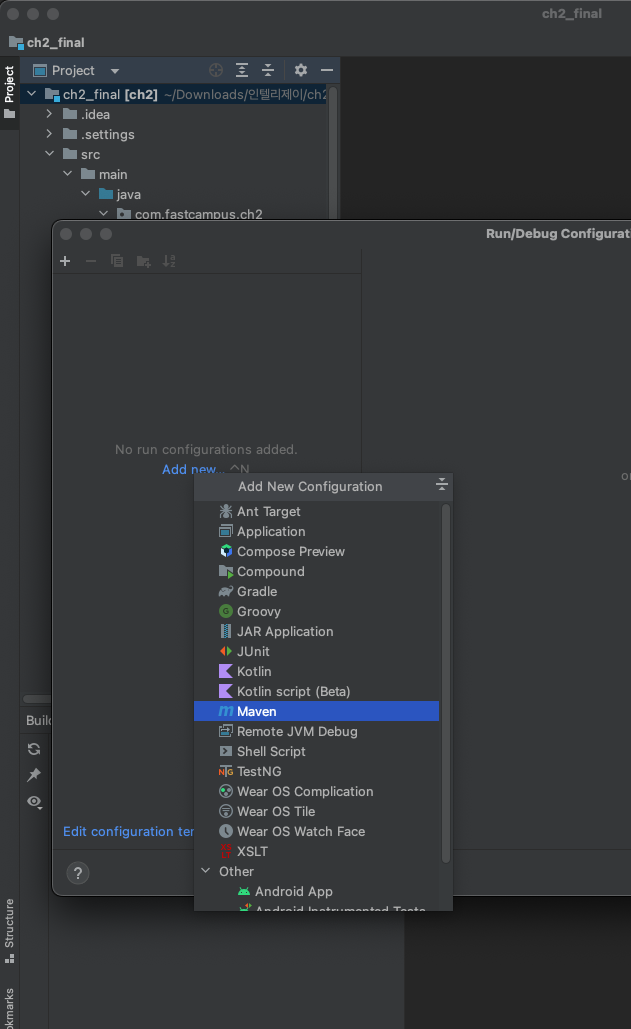Screen dimensions: 631x1029
Task: Click the Wear OS Watch Face clock icon
Action: coord(226,831)
